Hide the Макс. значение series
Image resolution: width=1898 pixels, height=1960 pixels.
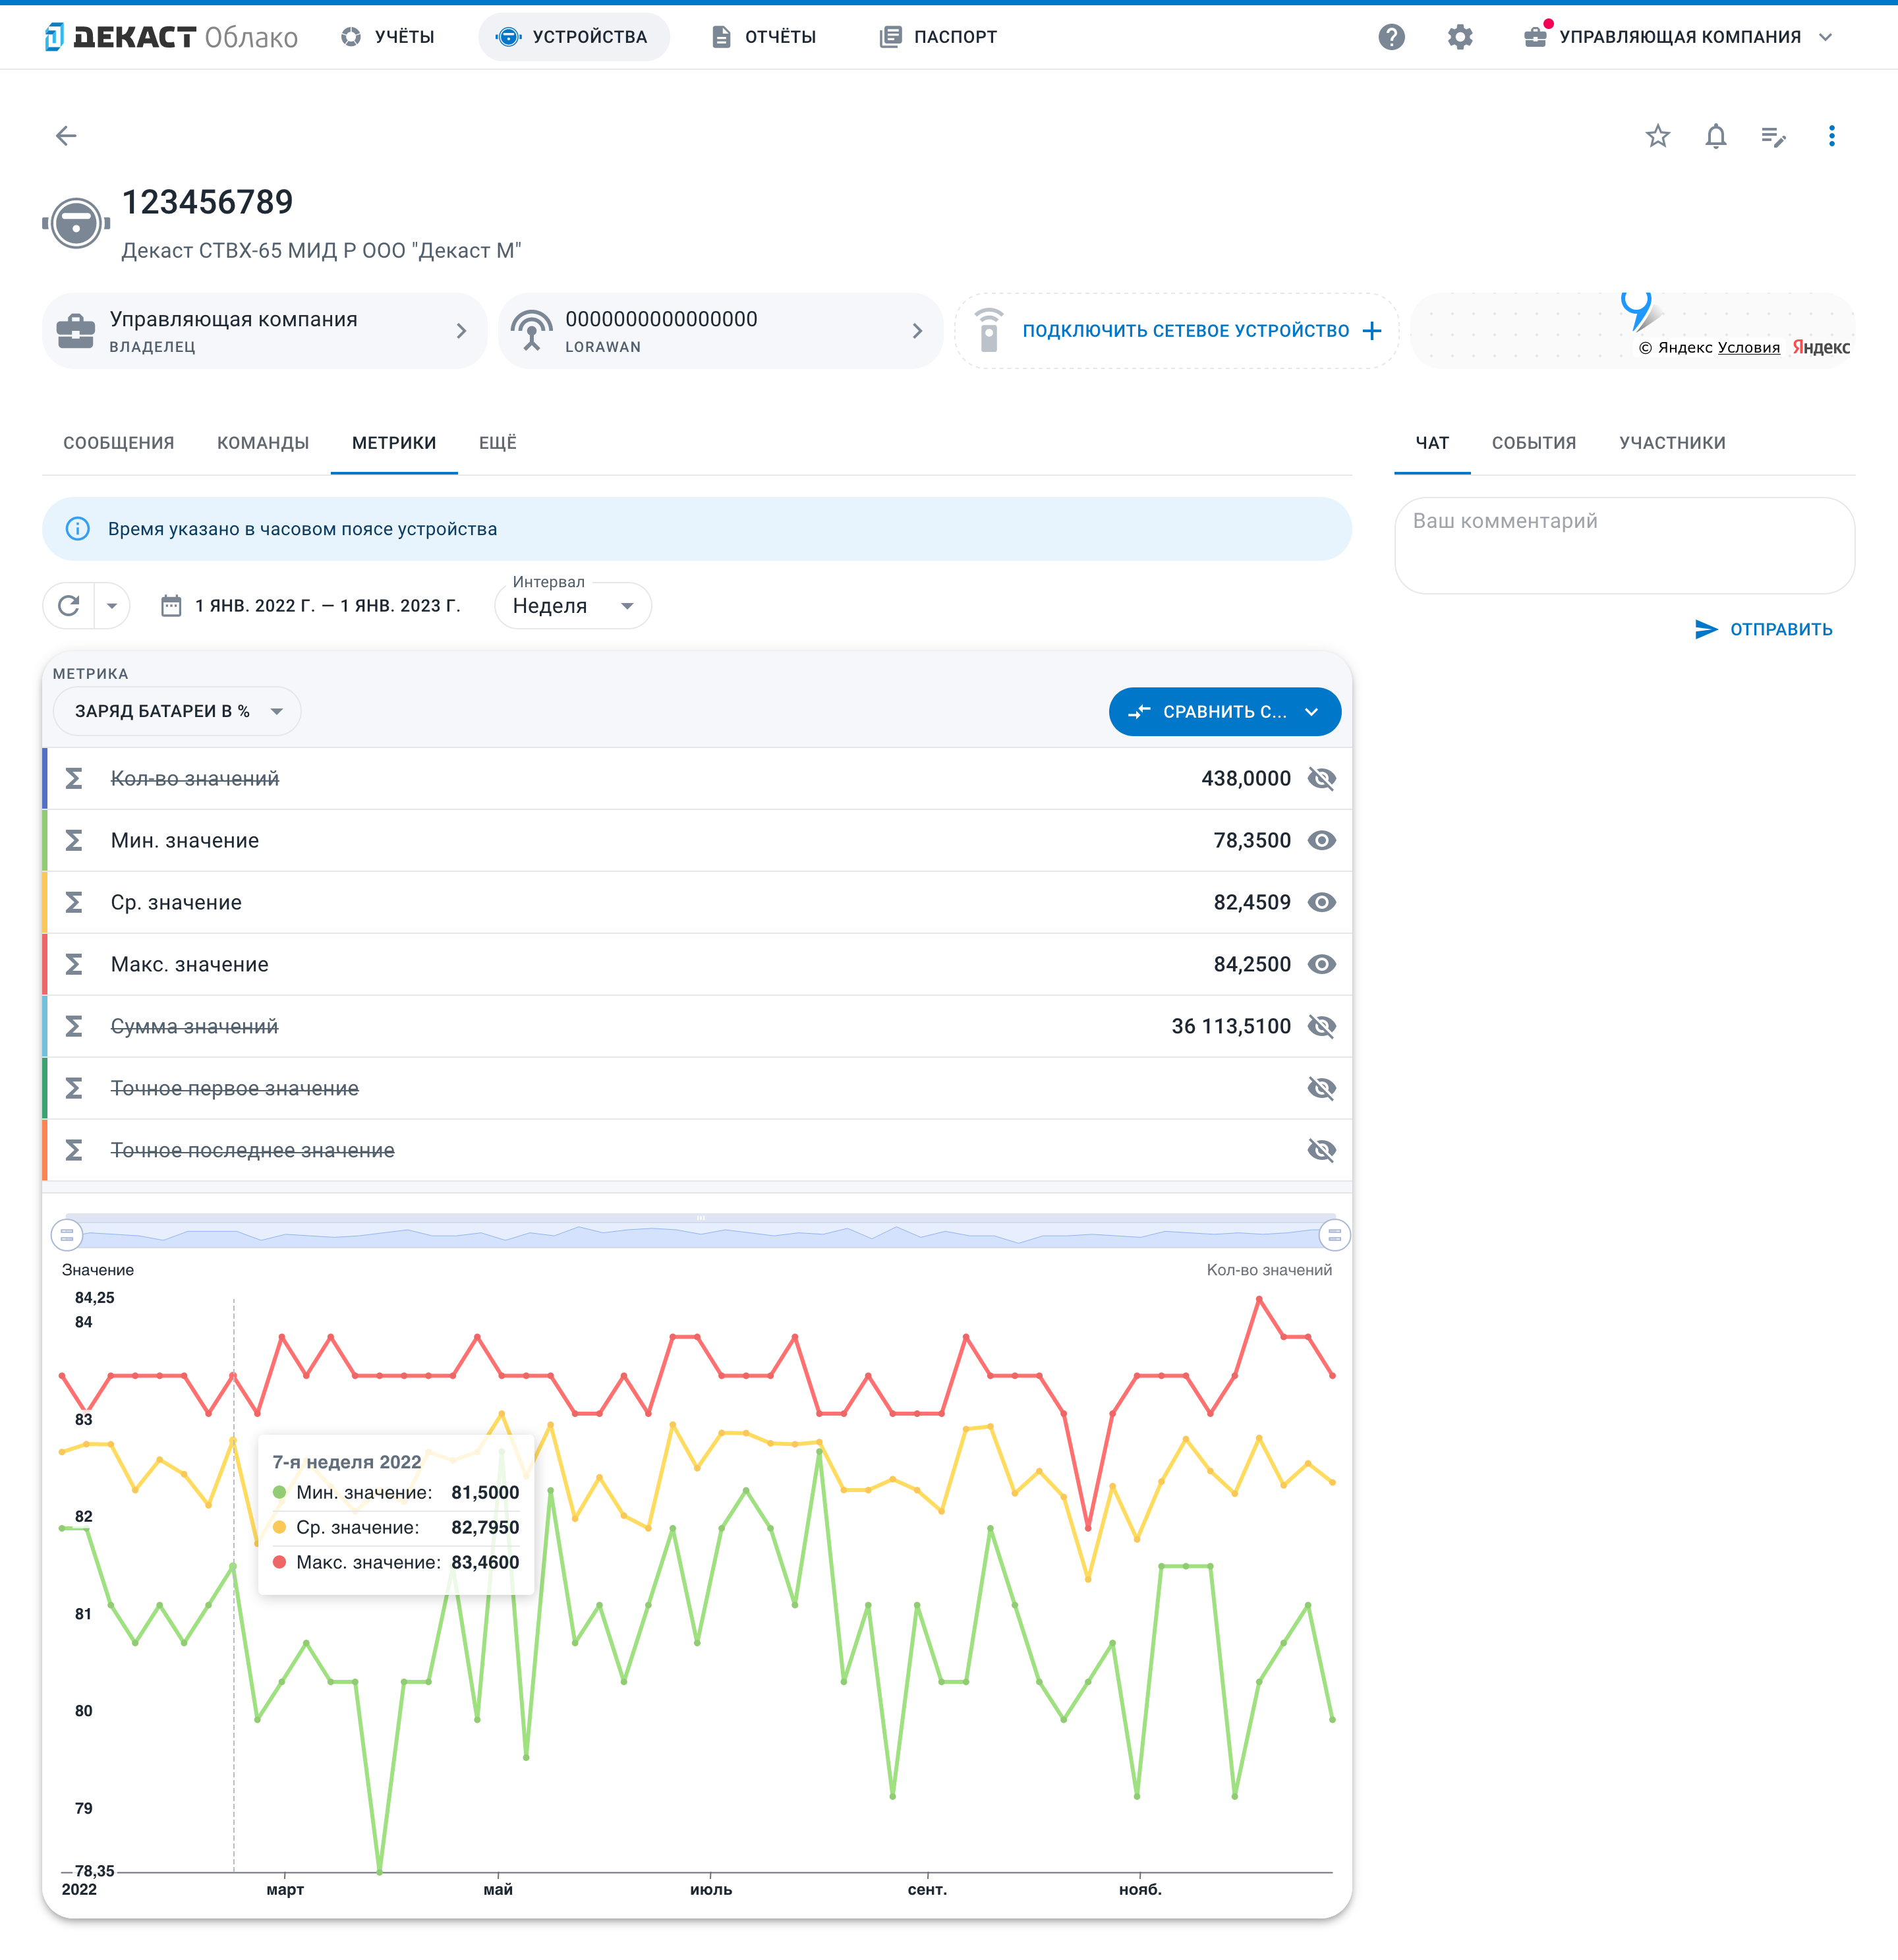[1322, 965]
